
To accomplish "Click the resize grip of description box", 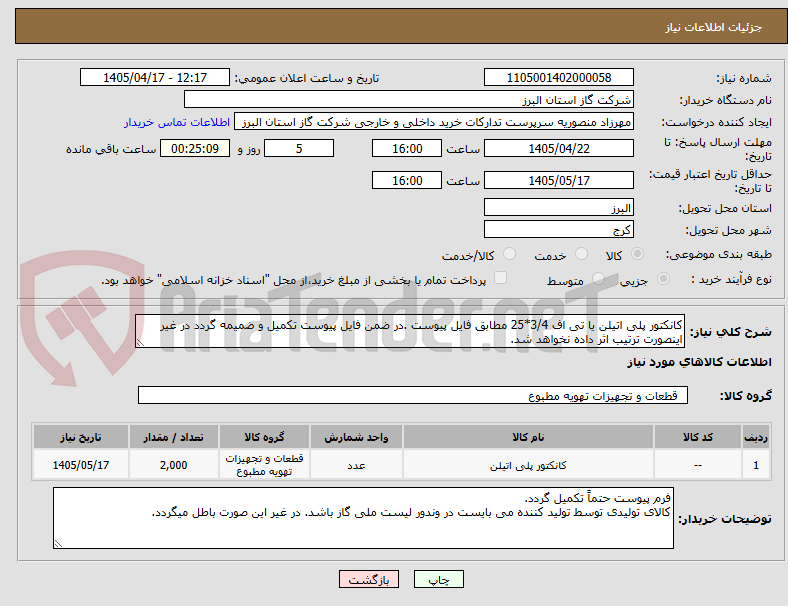I will 140,343.
